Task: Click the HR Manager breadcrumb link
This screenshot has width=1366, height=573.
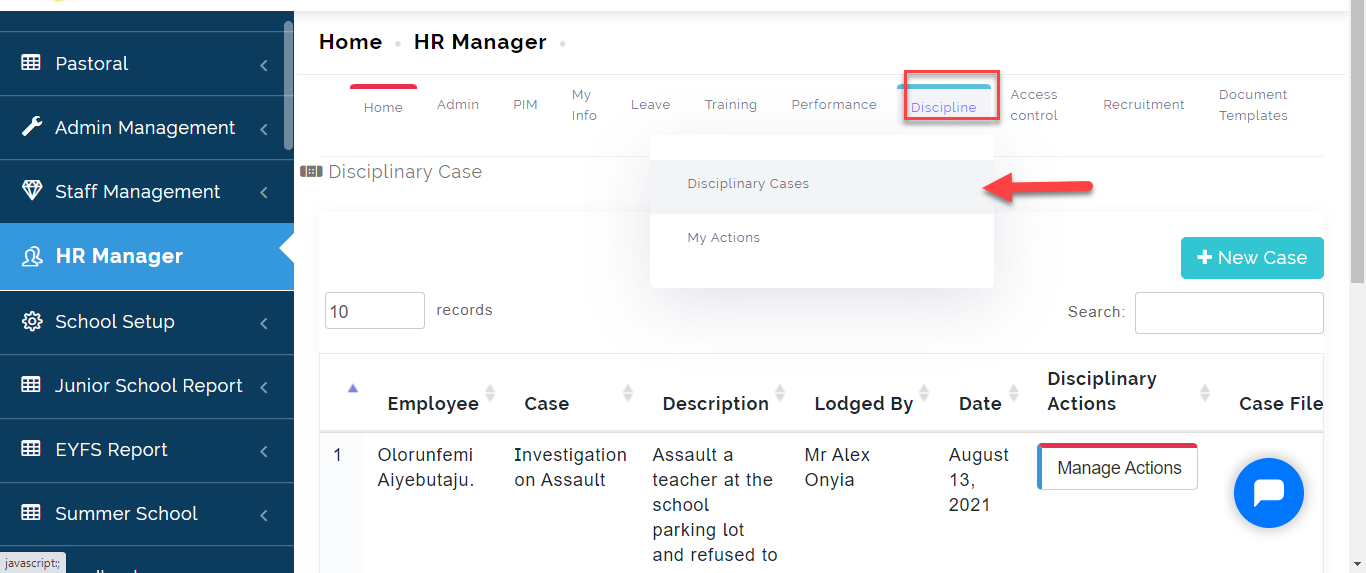Action: coord(480,42)
